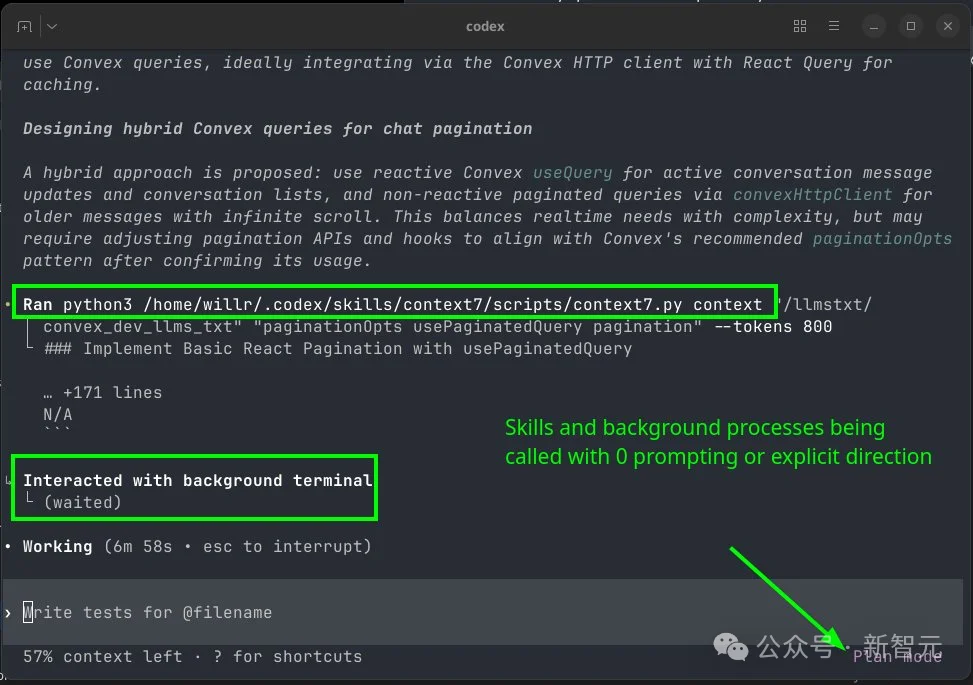Click the highlighted useQuery keyword

(x=572, y=173)
